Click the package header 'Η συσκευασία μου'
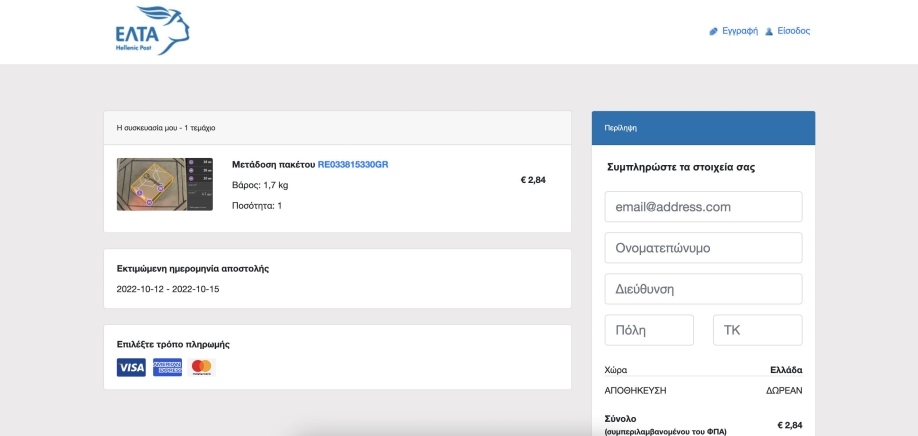 [x=166, y=128]
